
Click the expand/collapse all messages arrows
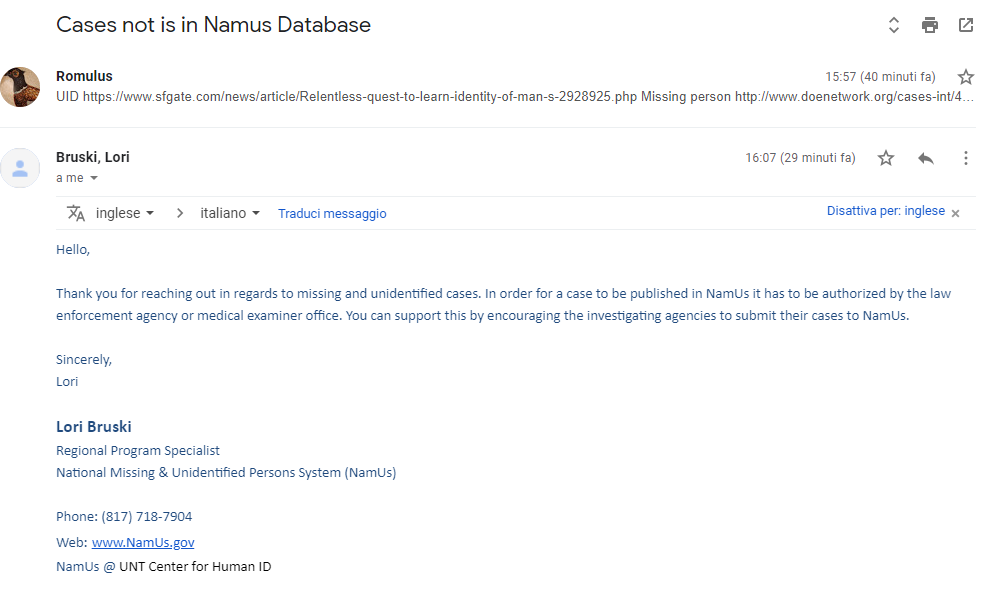click(x=894, y=25)
